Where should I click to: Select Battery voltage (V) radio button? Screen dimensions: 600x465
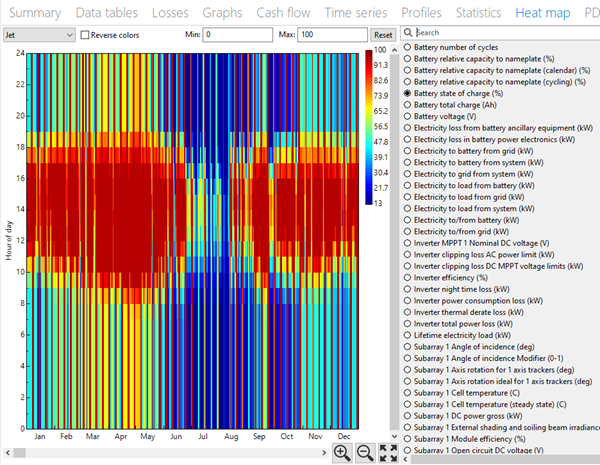tap(407, 116)
